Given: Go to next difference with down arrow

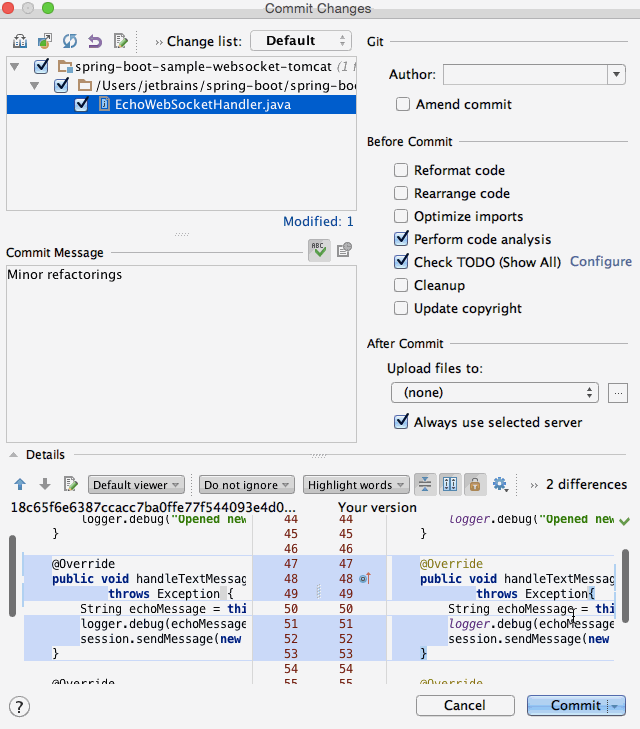Looking at the screenshot, I should tap(45, 484).
